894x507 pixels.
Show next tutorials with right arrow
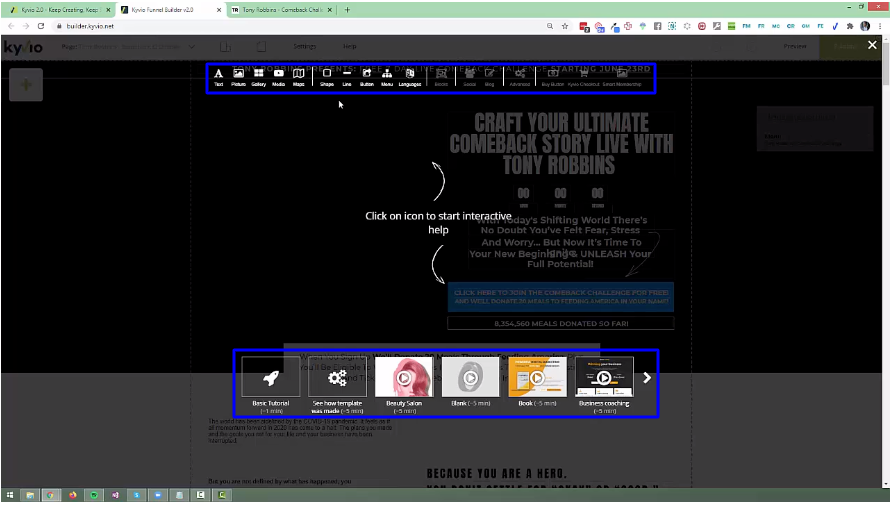[648, 379]
